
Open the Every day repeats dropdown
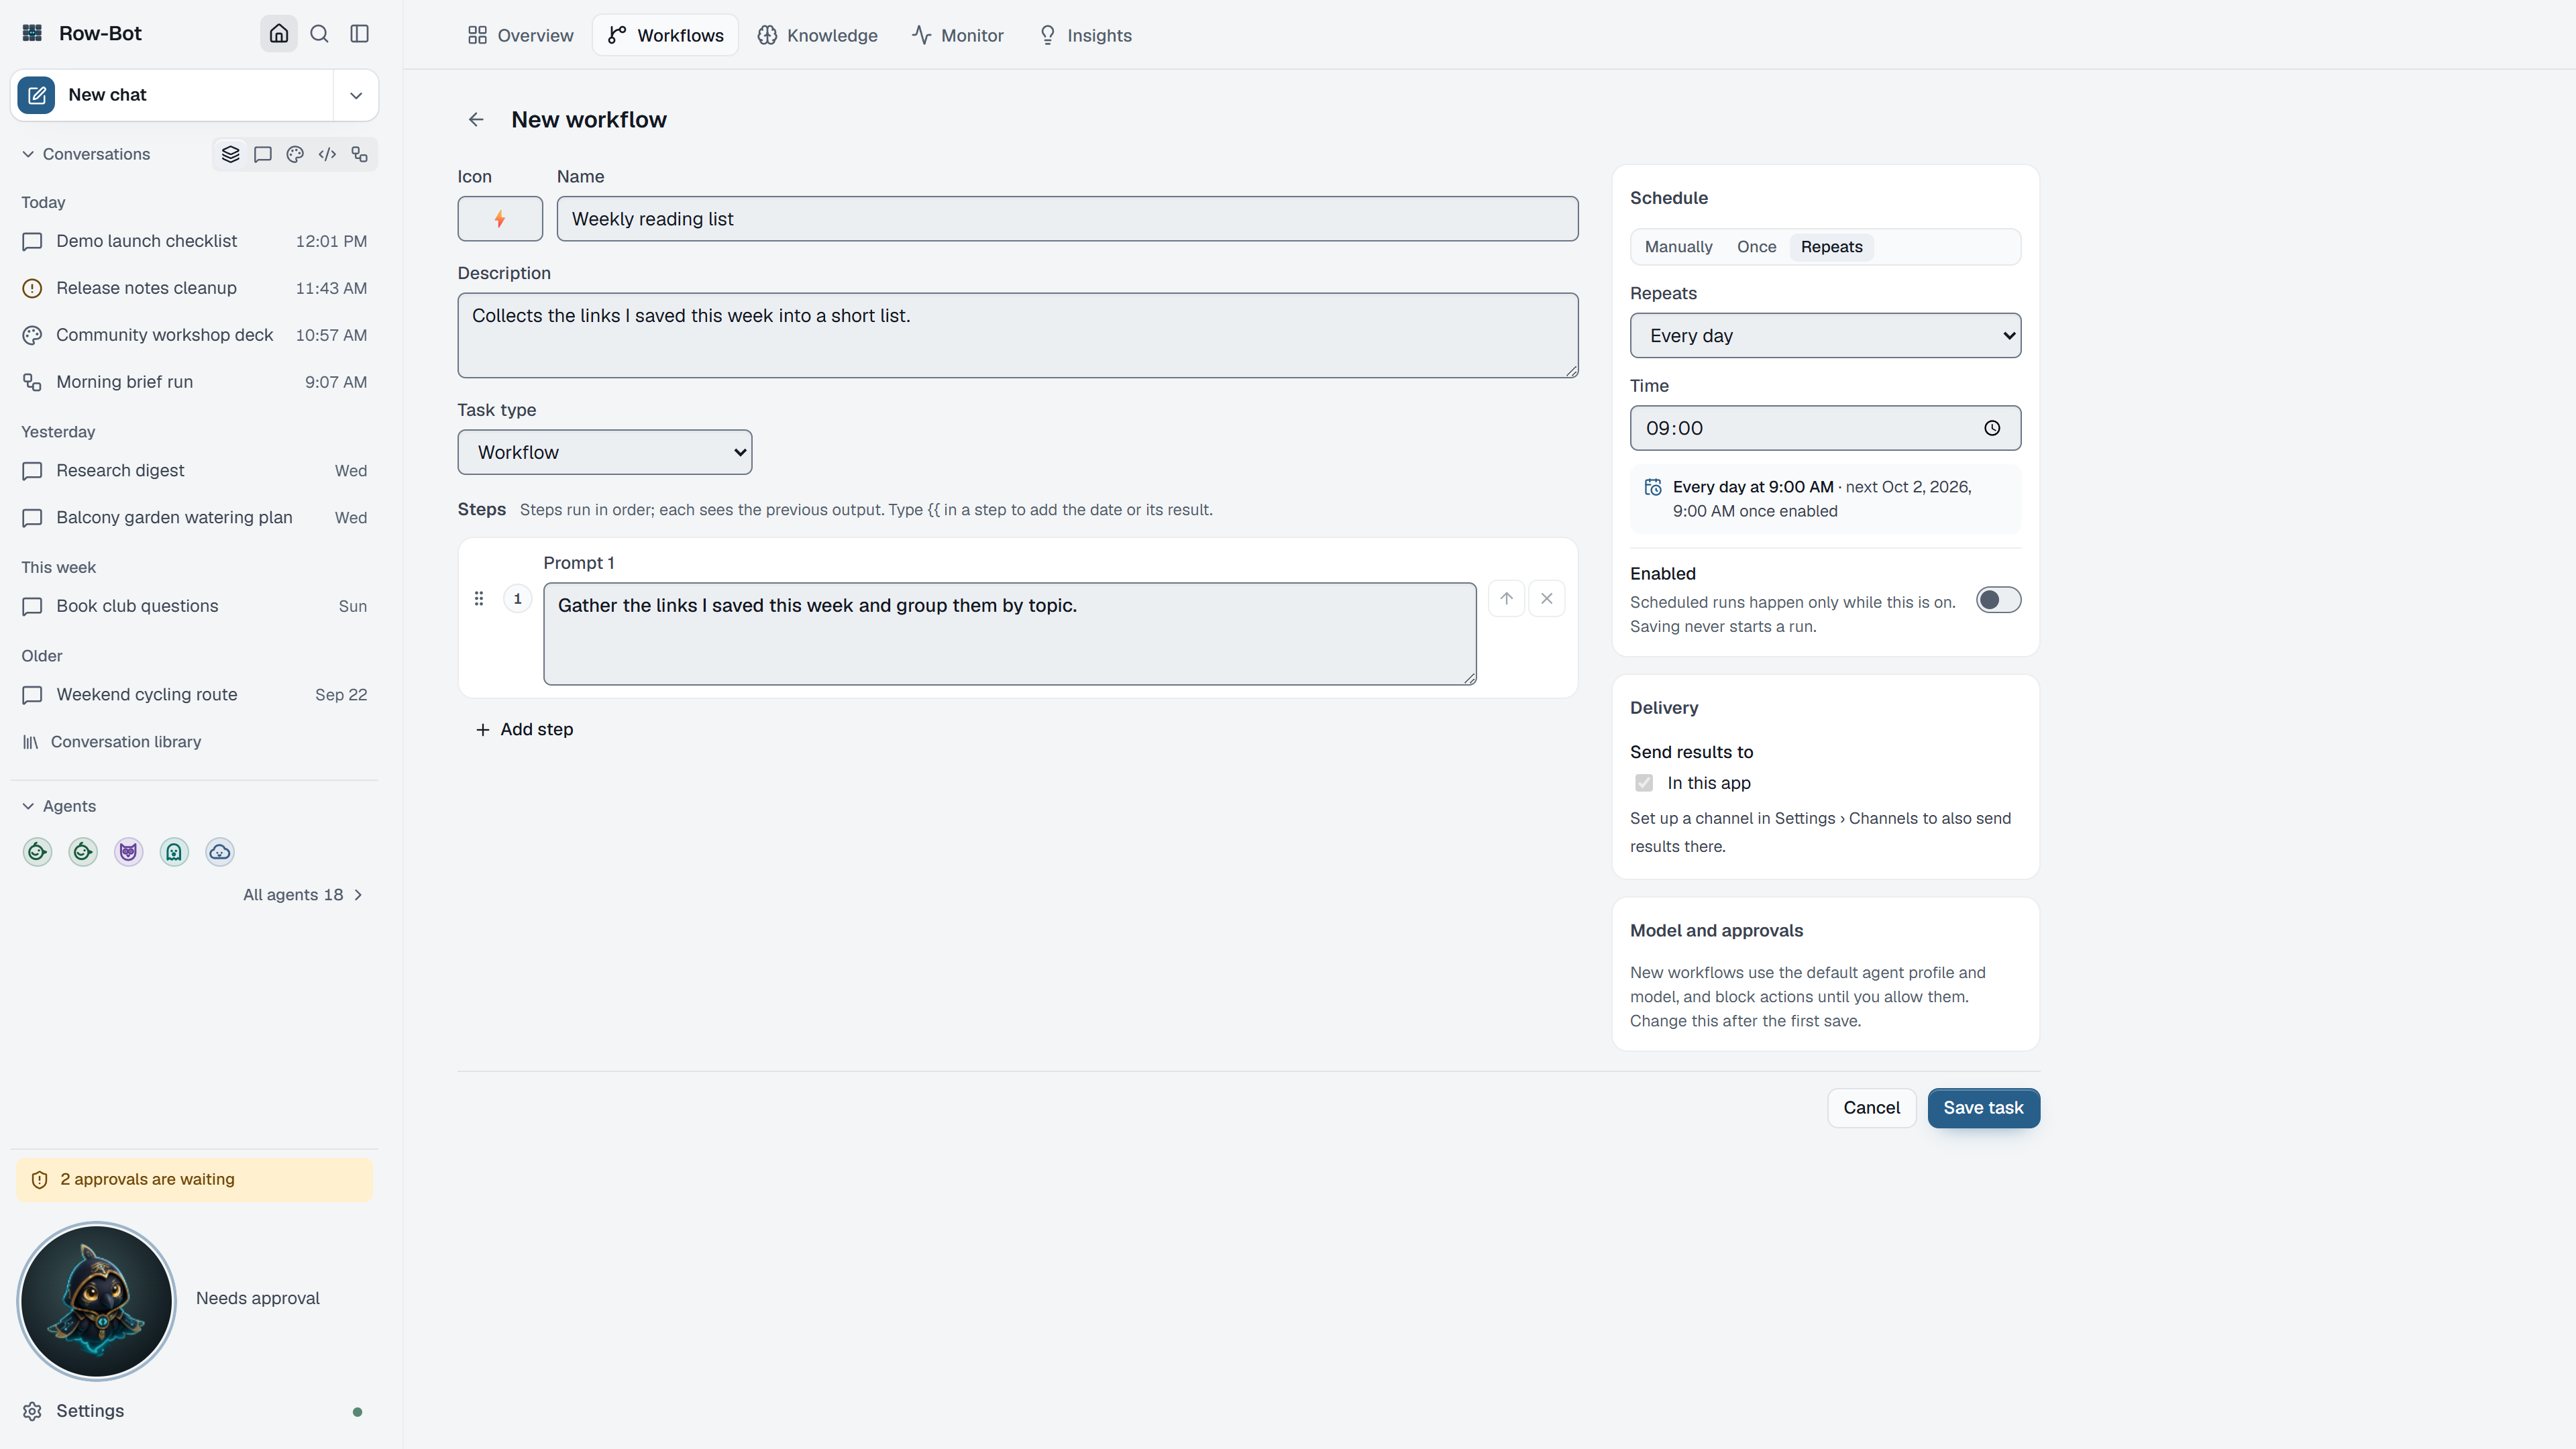[x=1825, y=336]
